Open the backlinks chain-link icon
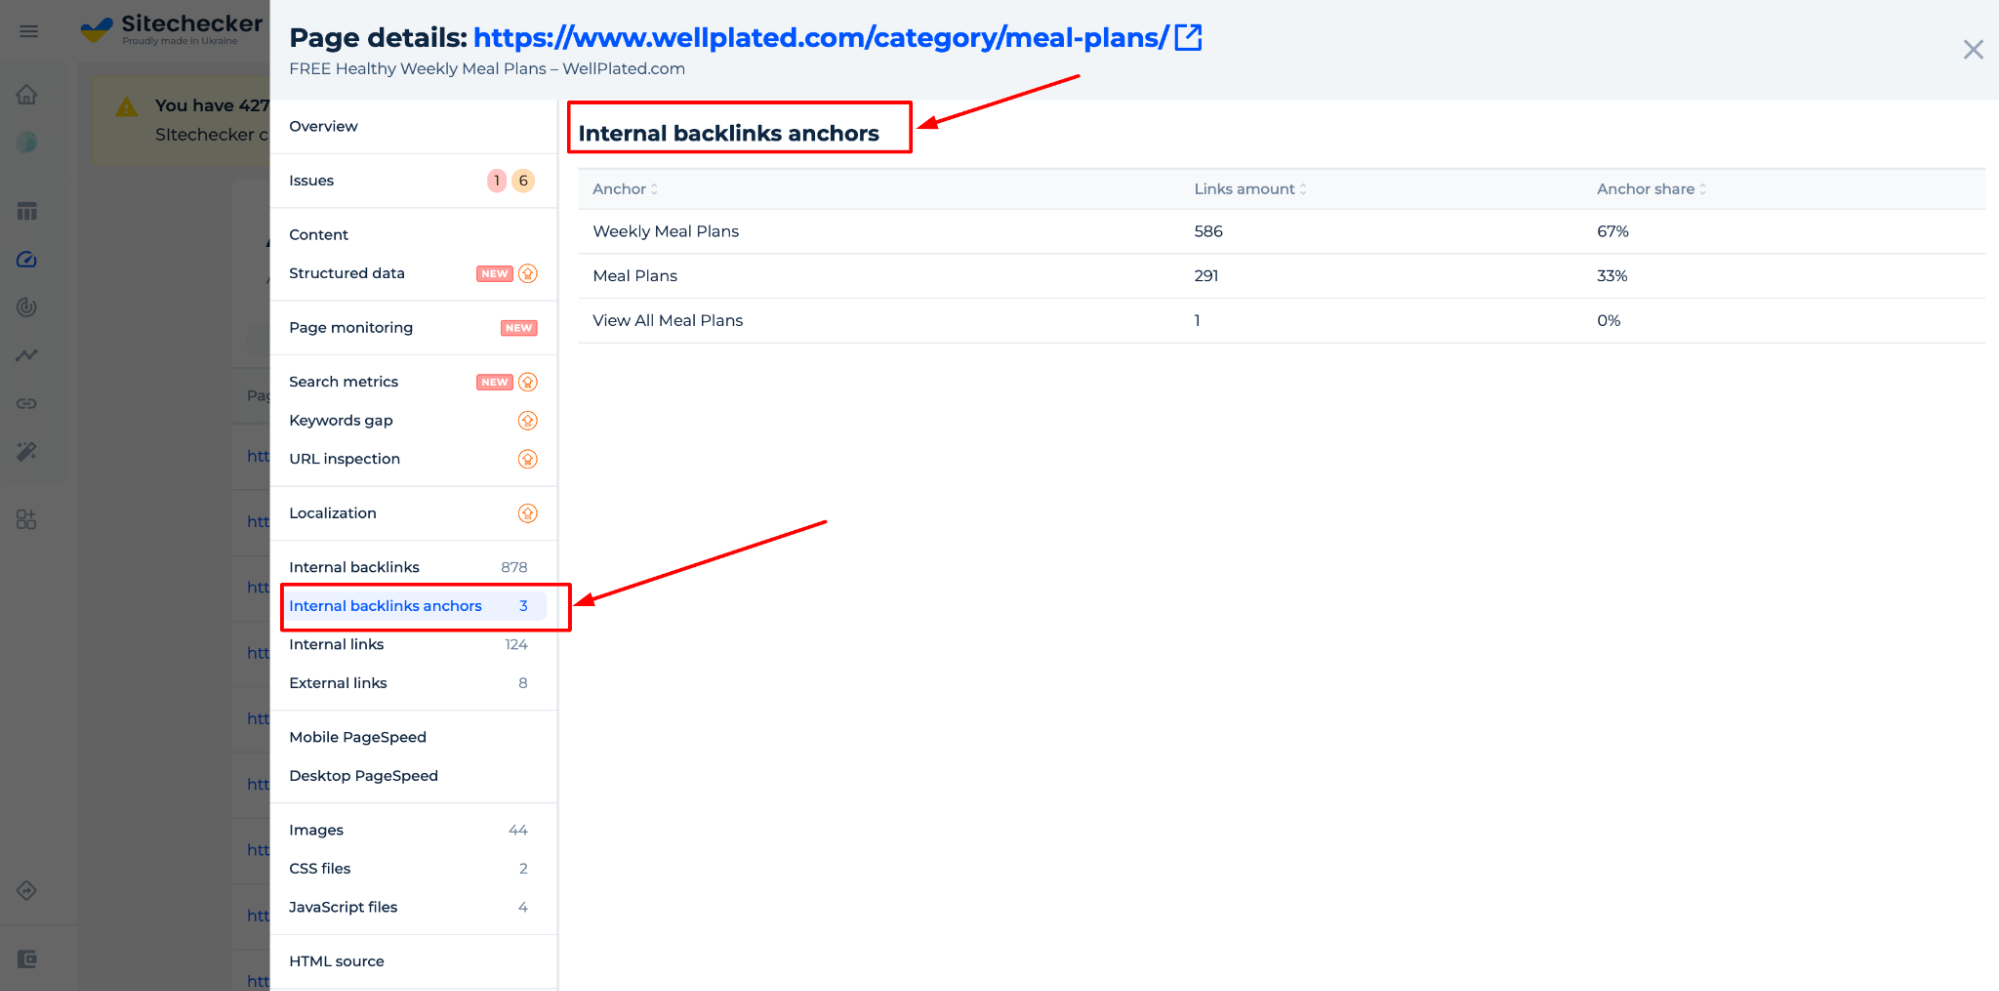The image size is (1999, 991). (27, 403)
